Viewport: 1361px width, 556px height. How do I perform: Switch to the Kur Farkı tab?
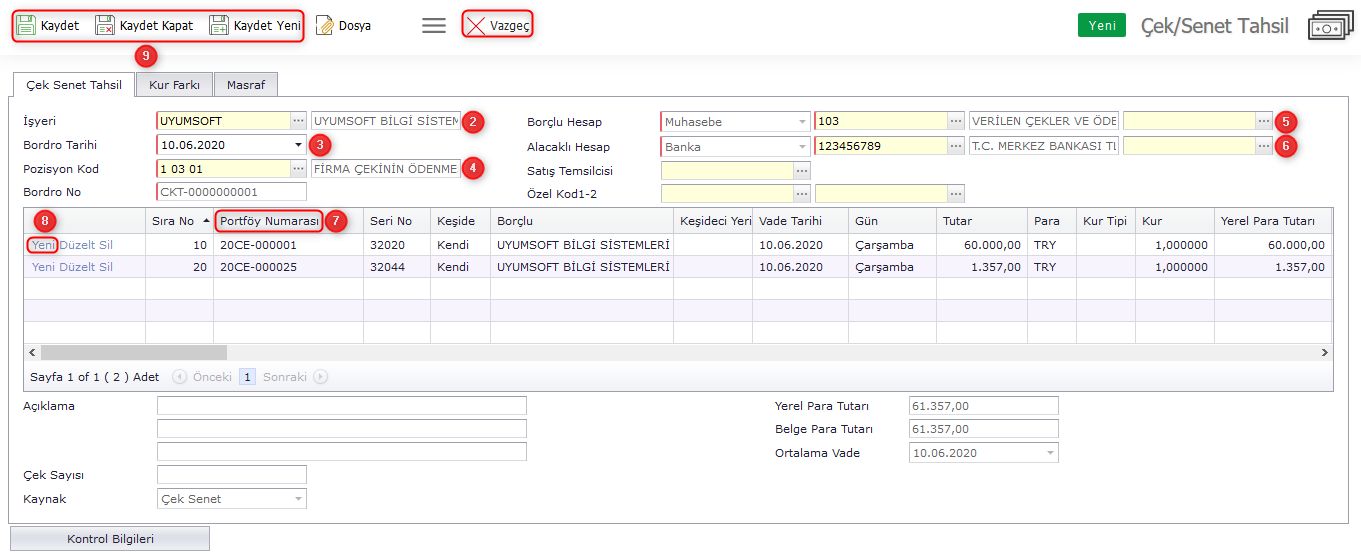click(174, 85)
